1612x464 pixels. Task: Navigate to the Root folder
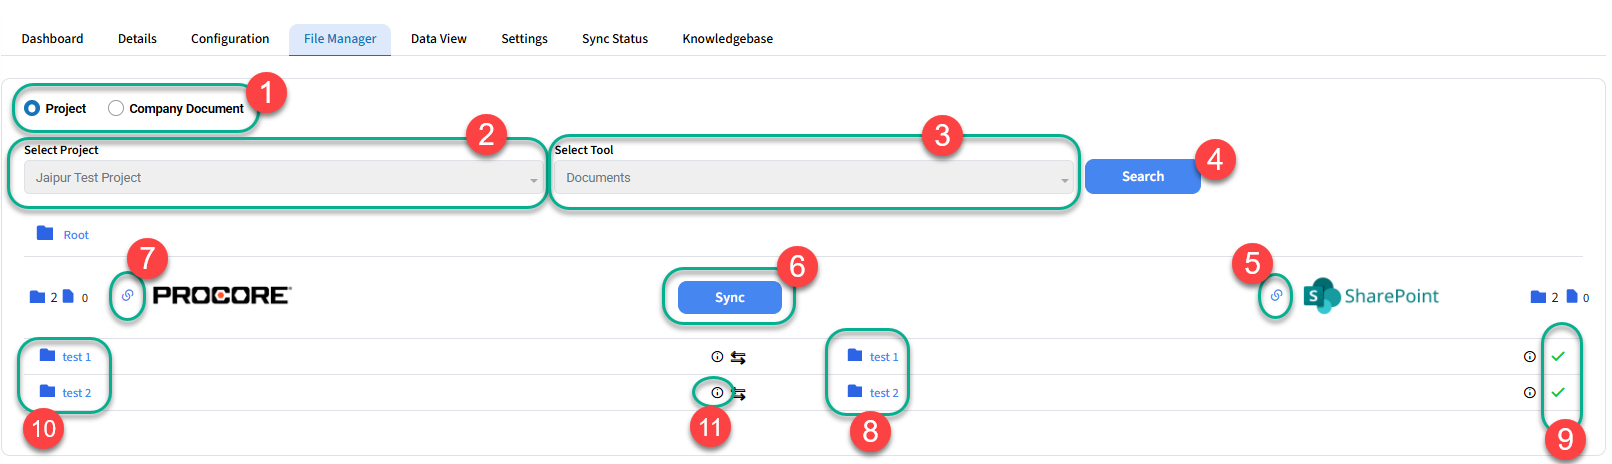click(75, 235)
